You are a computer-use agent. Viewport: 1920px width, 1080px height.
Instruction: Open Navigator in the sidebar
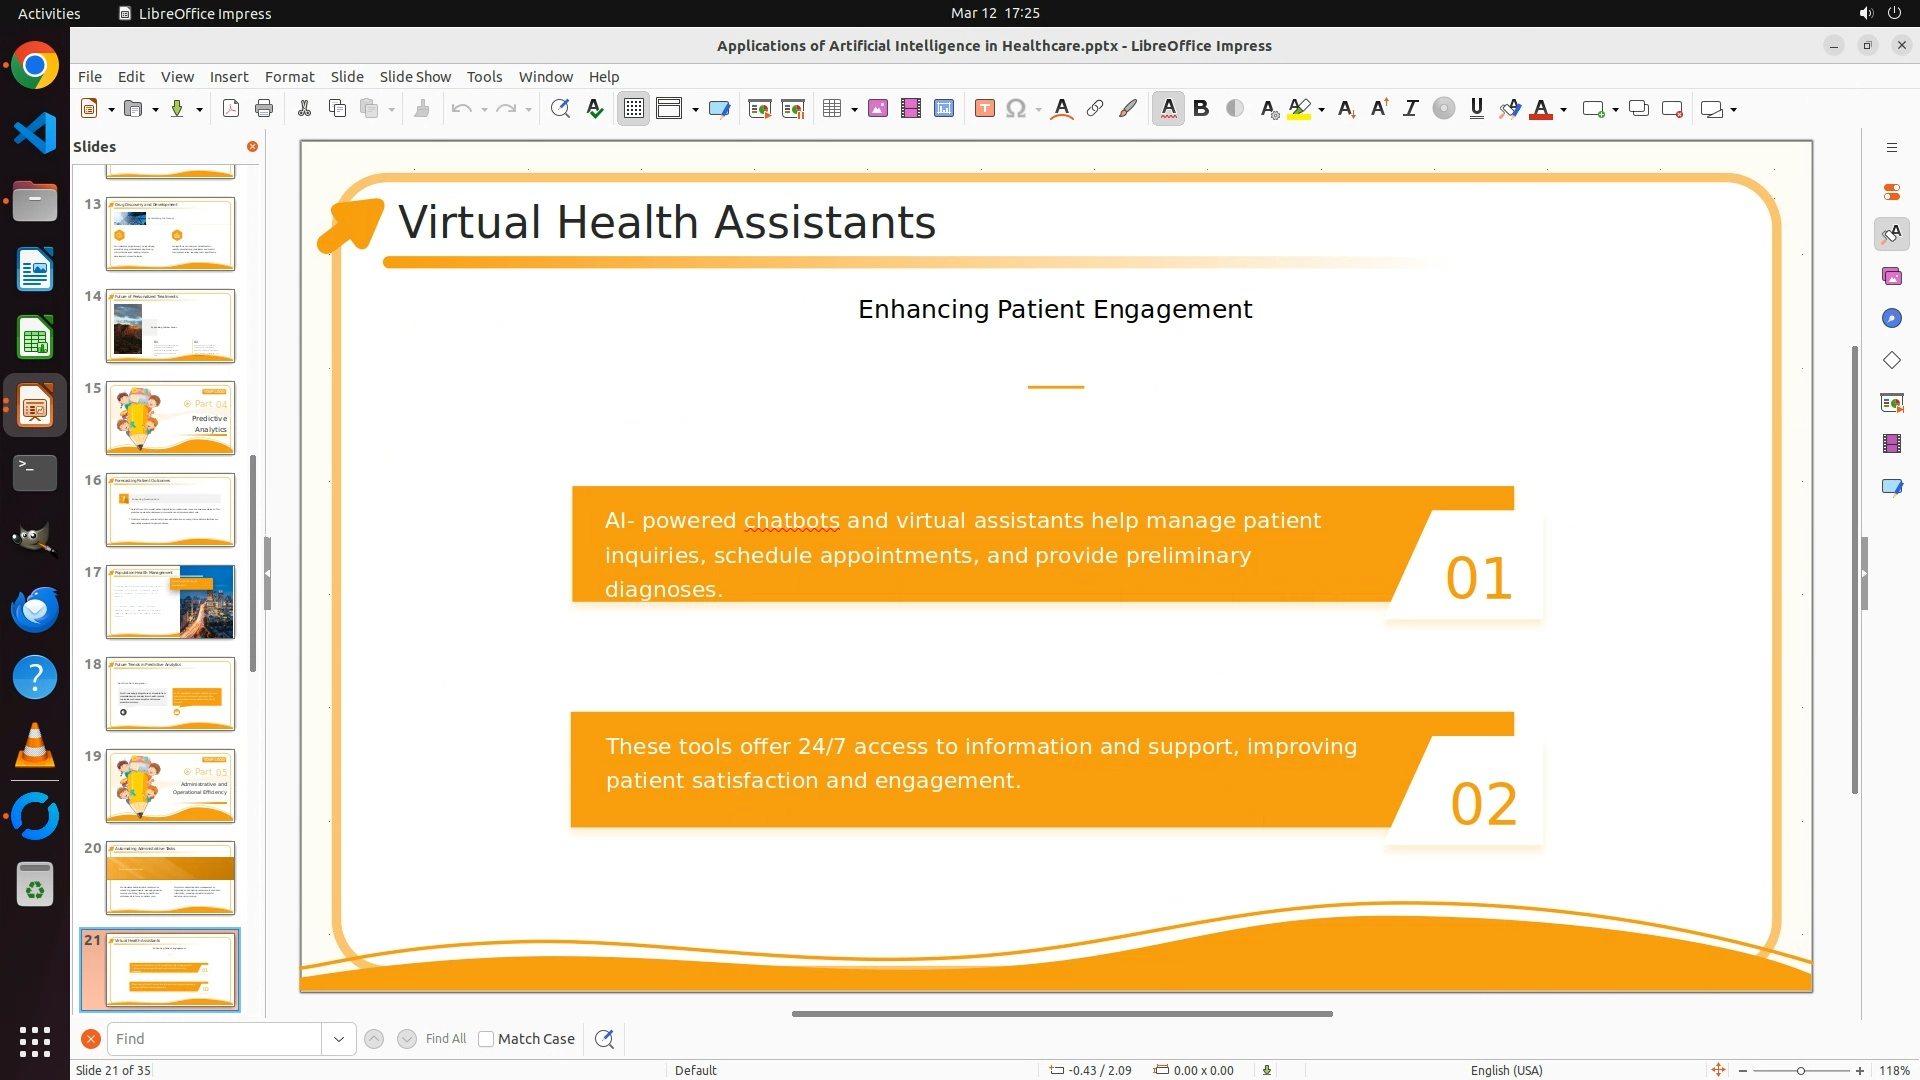click(x=1891, y=318)
